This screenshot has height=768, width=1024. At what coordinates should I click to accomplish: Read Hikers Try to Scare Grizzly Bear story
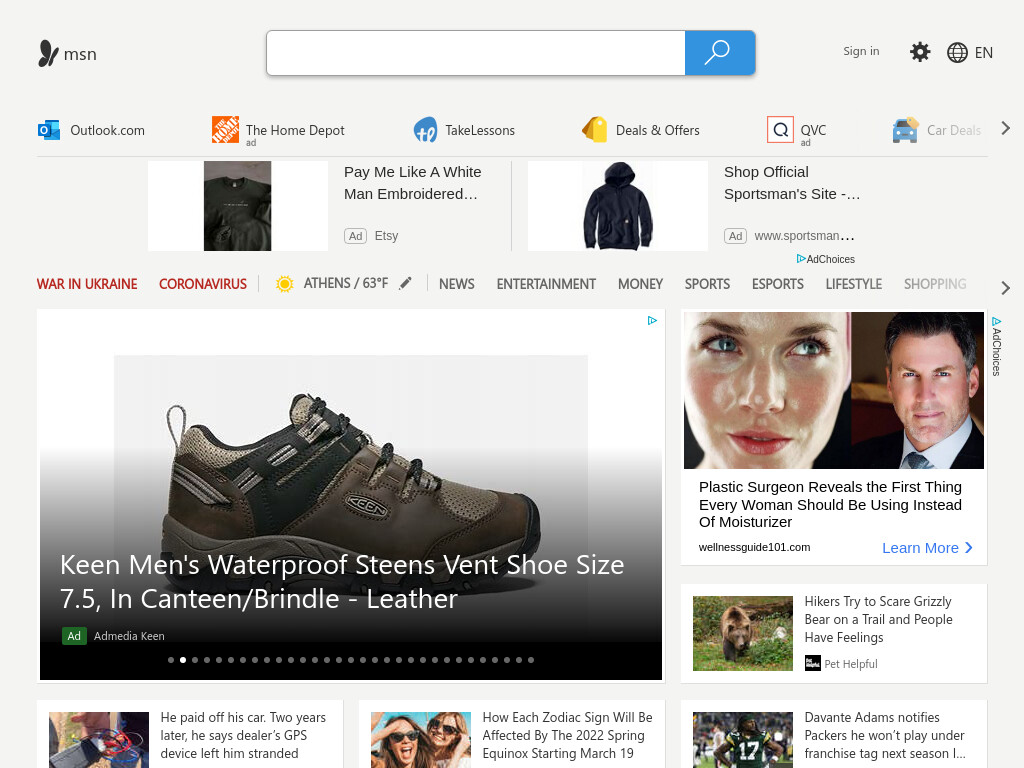pos(878,619)
